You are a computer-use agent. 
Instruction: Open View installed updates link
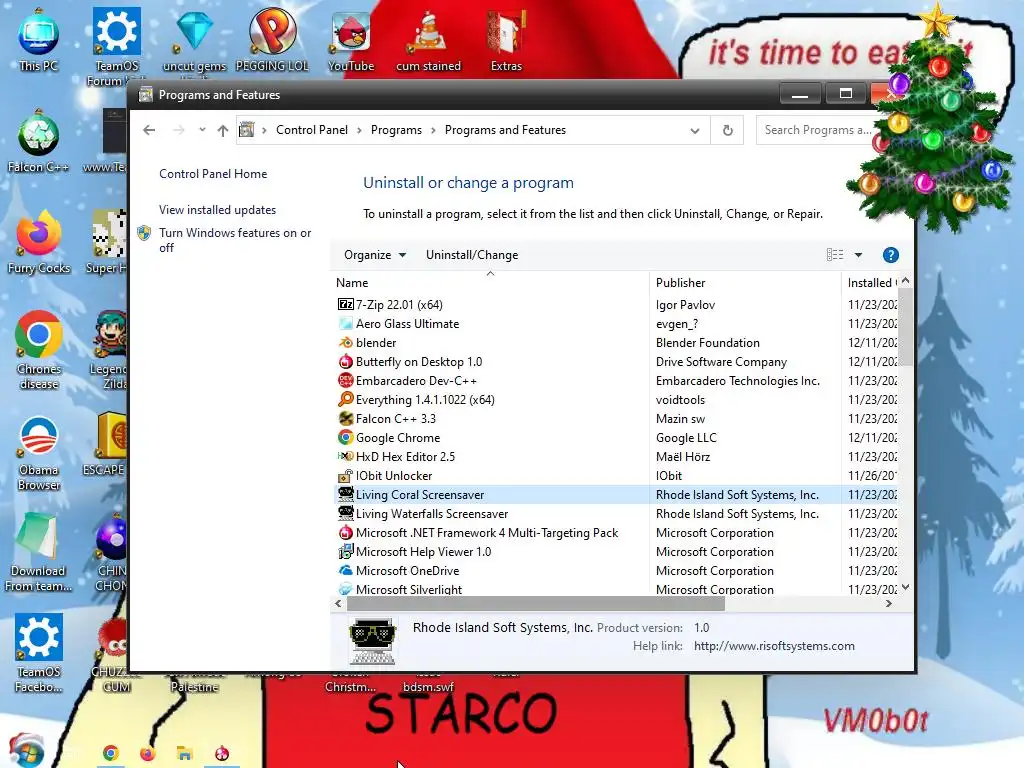(x=217, y=210)
